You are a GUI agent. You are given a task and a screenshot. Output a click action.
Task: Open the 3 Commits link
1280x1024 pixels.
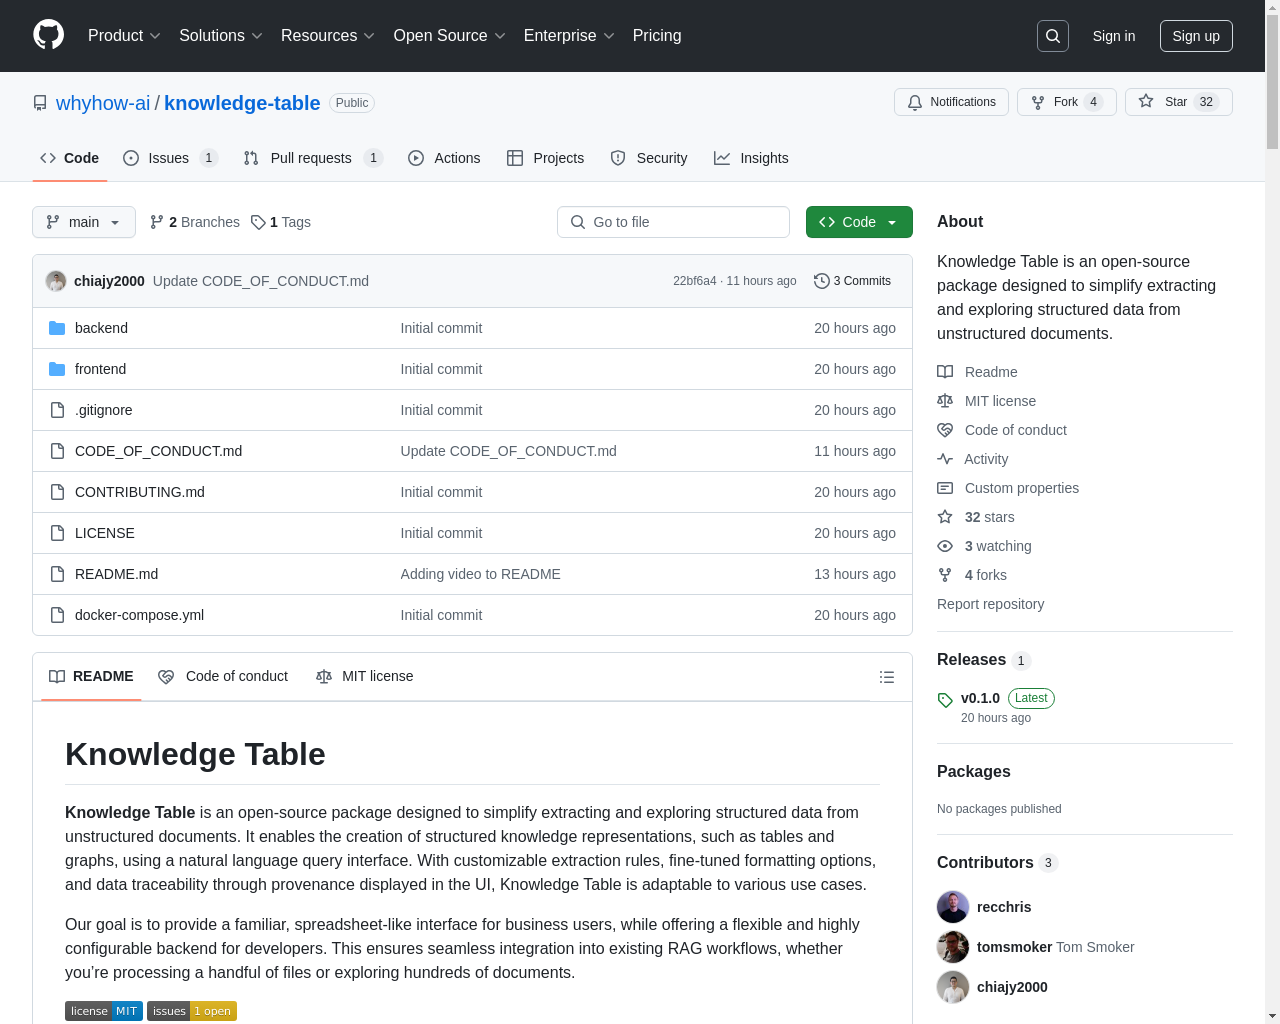point(852,281)
